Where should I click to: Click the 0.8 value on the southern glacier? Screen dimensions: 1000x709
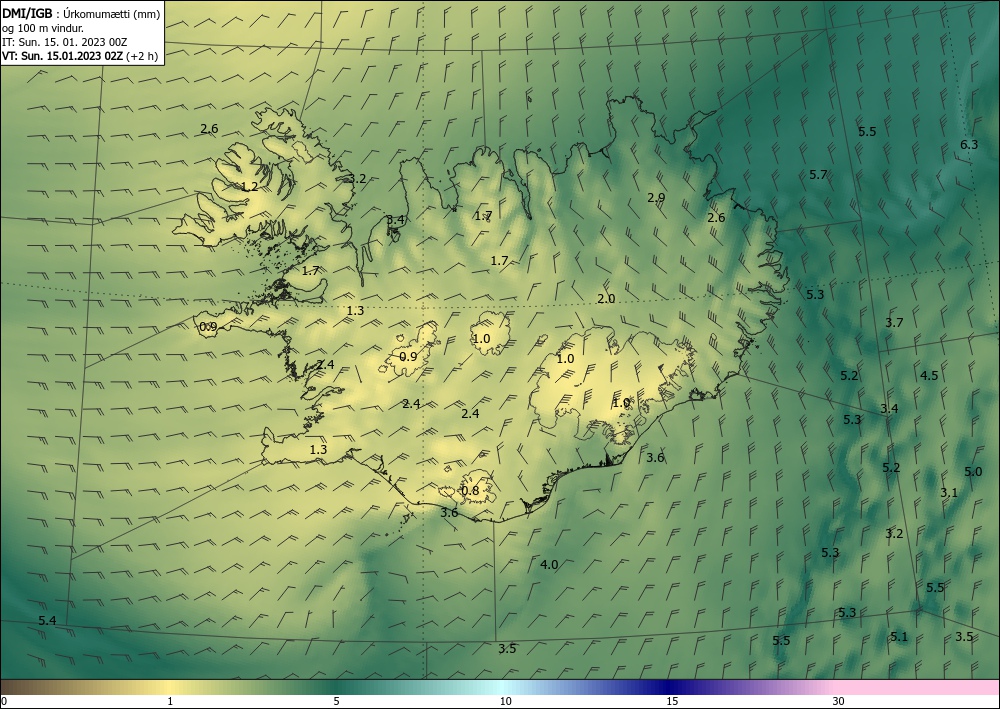[470, 491]
